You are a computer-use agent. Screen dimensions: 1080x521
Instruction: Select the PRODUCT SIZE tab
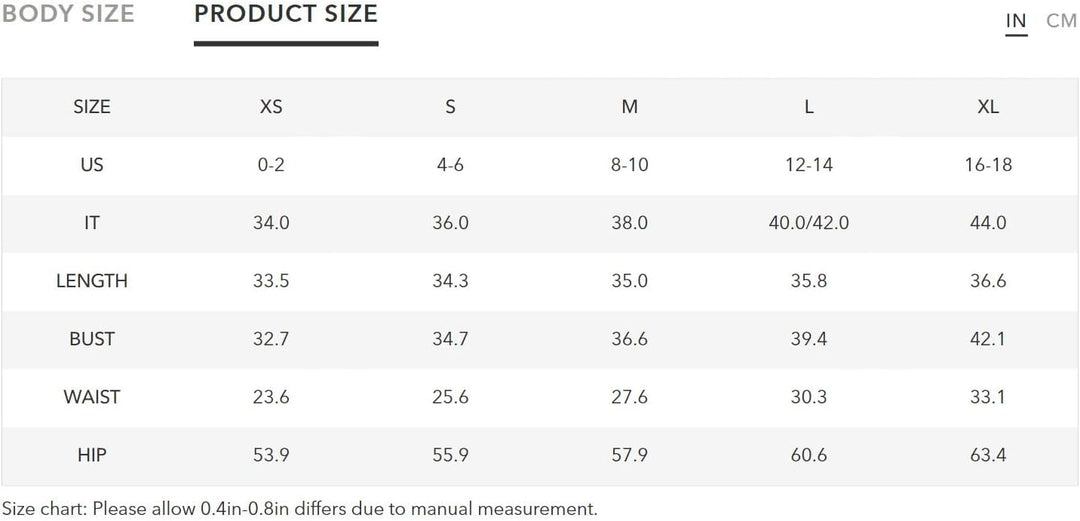[286, 14]
